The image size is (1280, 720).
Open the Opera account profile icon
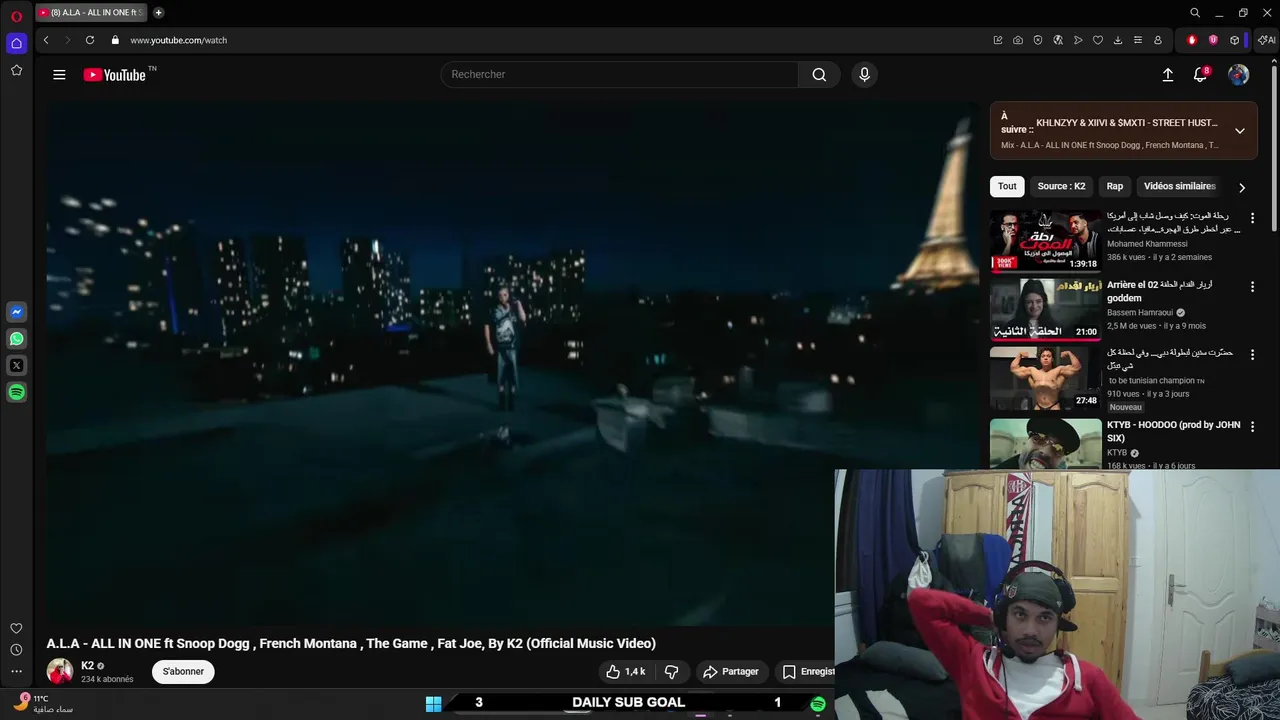click(x=1158, y=40)
